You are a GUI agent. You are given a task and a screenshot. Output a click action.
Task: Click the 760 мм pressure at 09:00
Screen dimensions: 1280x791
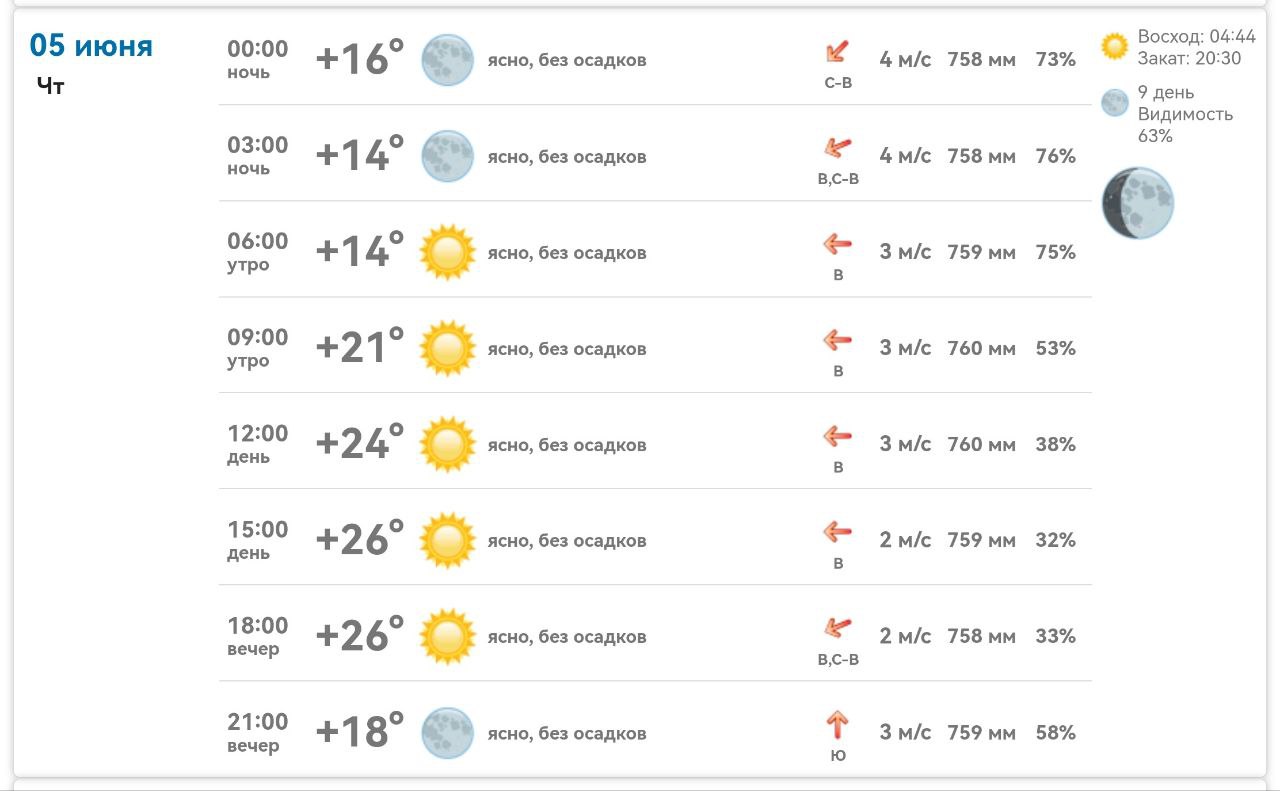(981, 348)
